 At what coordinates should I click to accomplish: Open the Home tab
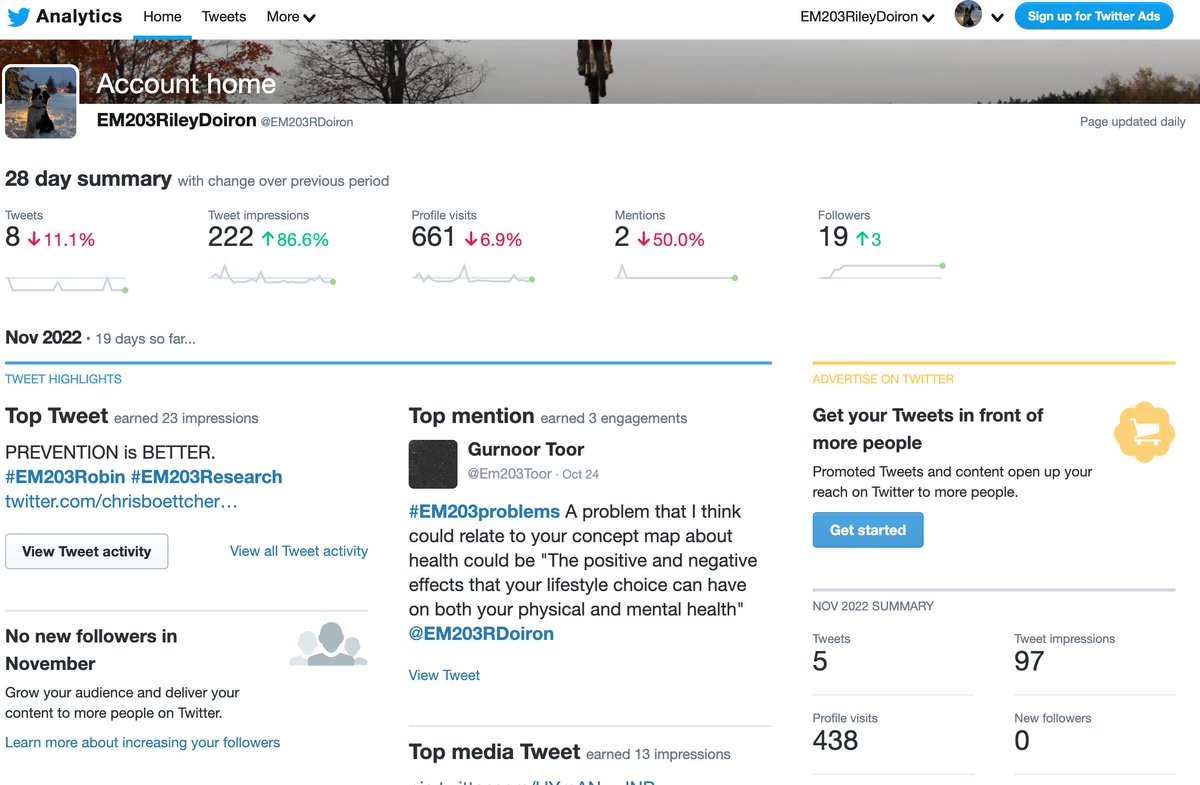tap(162, 17)
